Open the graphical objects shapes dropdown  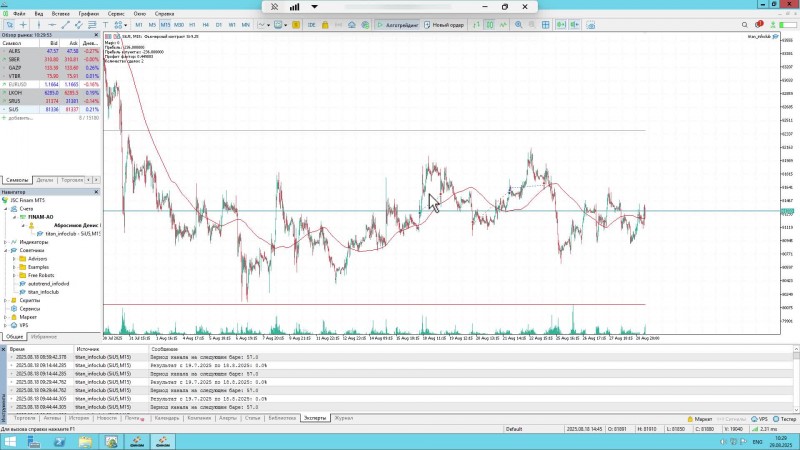pos(120,24)
